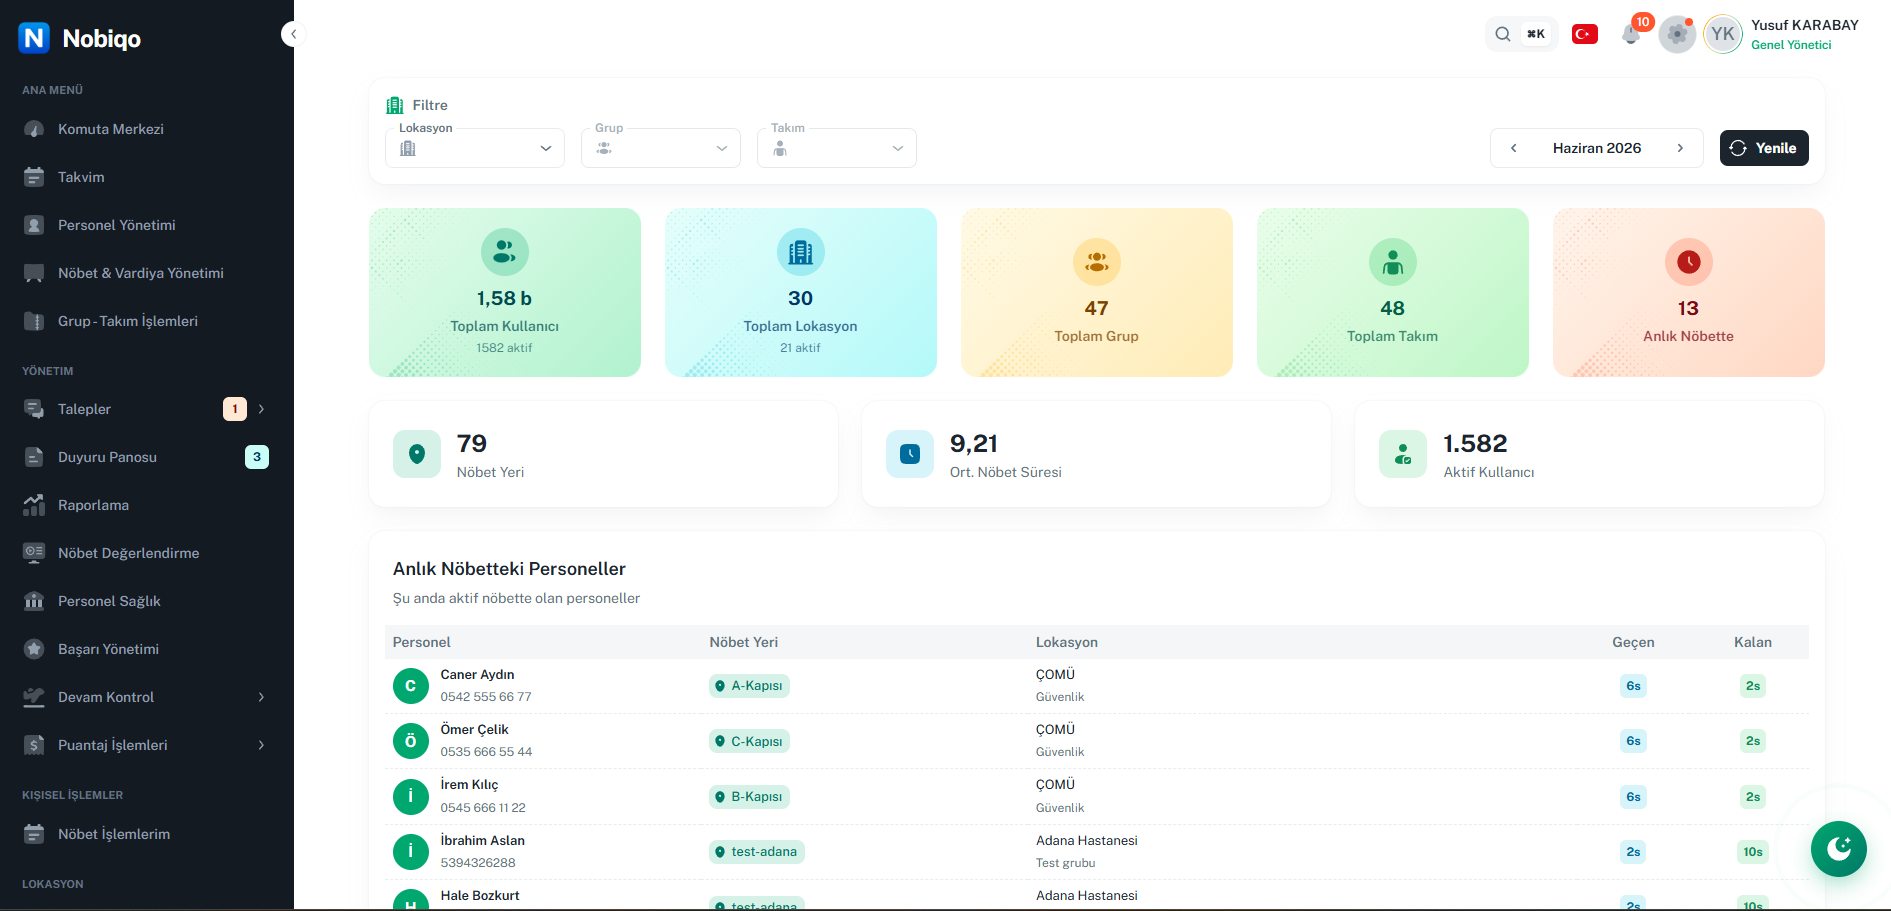Click the test-adana tag for İbrahim Aslan
Screen dimensions: 1891x911
coord(757,852)
